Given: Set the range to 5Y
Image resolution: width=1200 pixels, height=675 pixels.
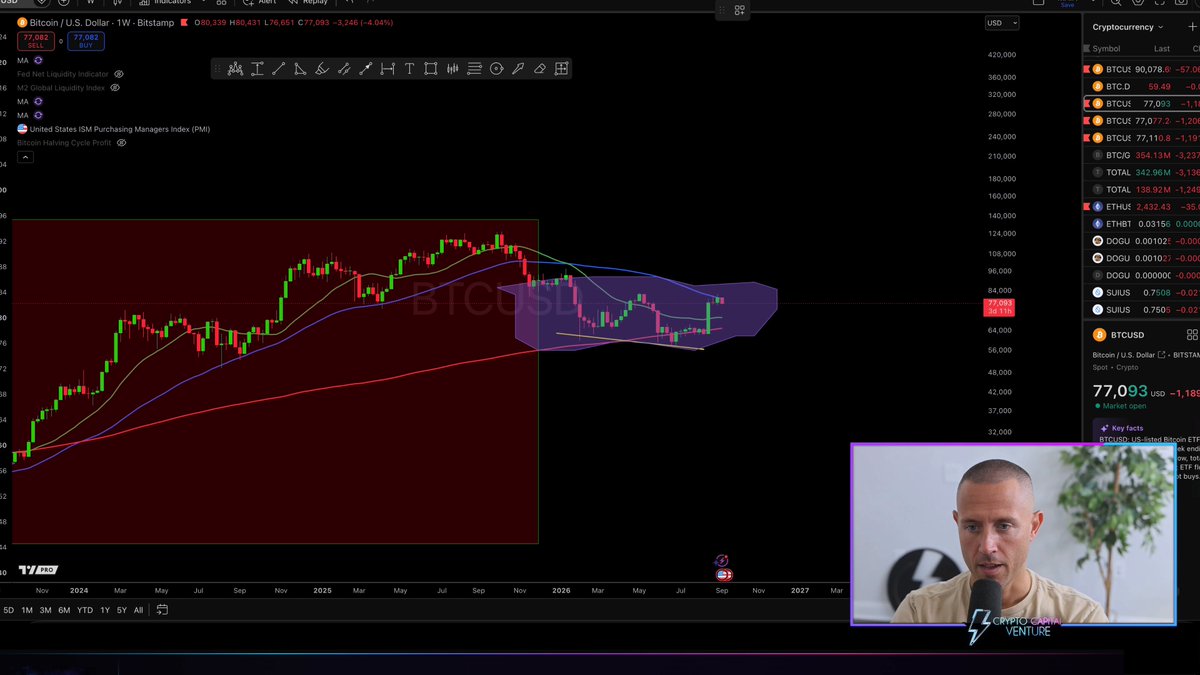Looking at the screenshot, I should (x=122, y=610).
